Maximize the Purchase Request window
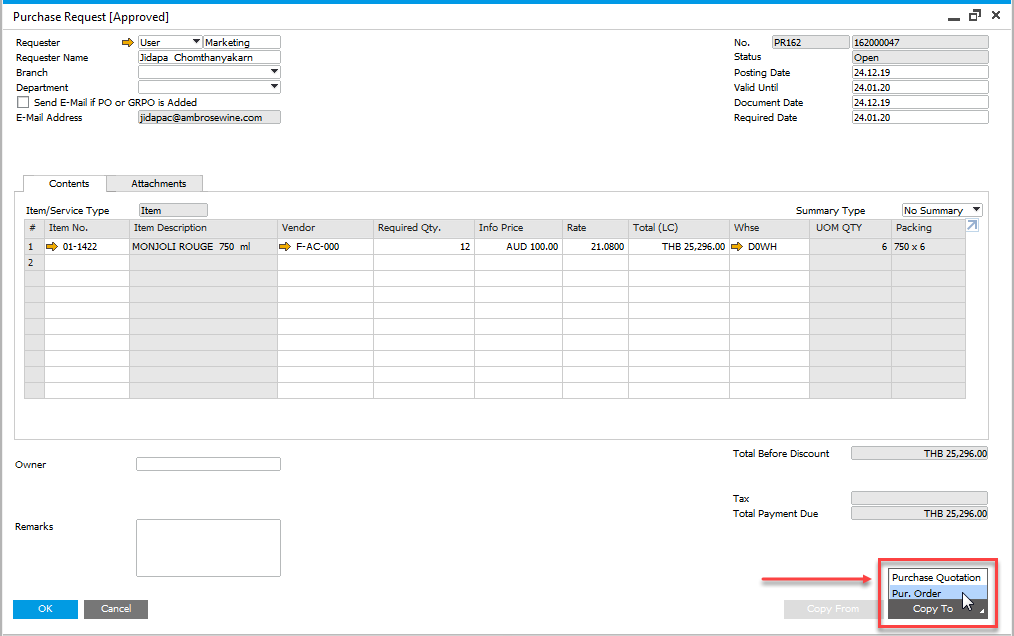 coord(975,16)
